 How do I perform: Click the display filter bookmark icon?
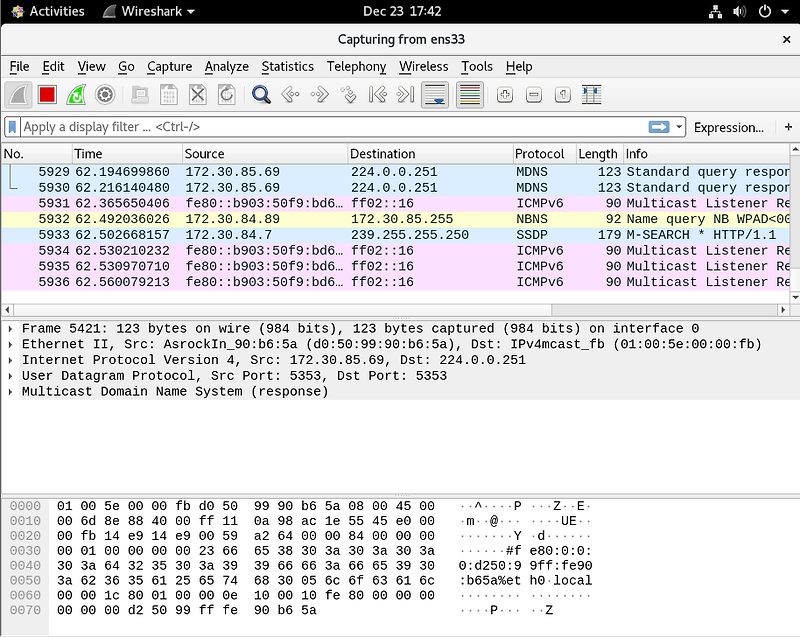coord(13,127)
